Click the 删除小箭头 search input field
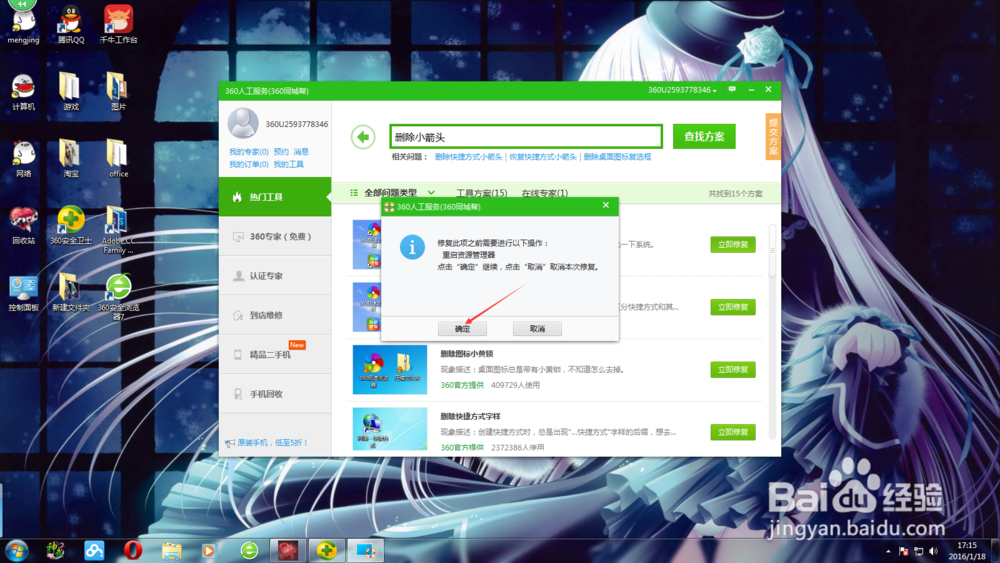Viewport: 1000px width, 563px height. [526, 136]
